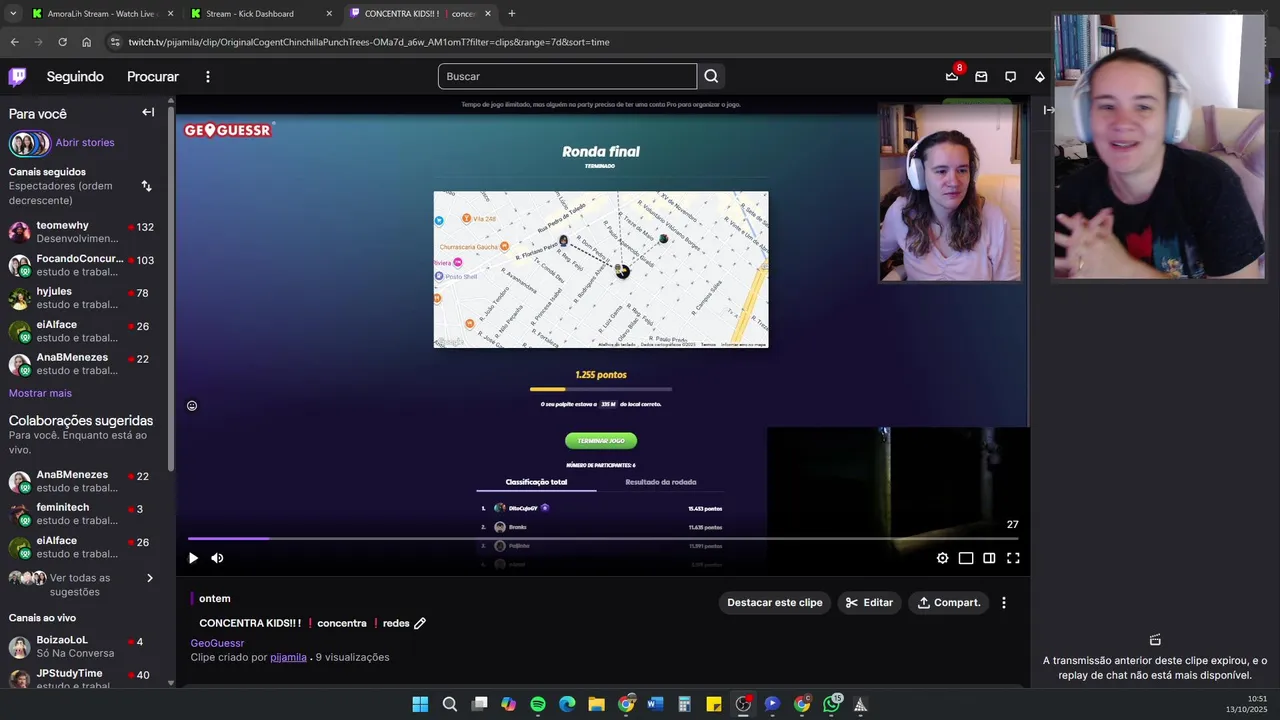The height and width of the screenshot is (720, 1280).
Task: Open clip more options menu
Action: click(x=1004, y=603)
